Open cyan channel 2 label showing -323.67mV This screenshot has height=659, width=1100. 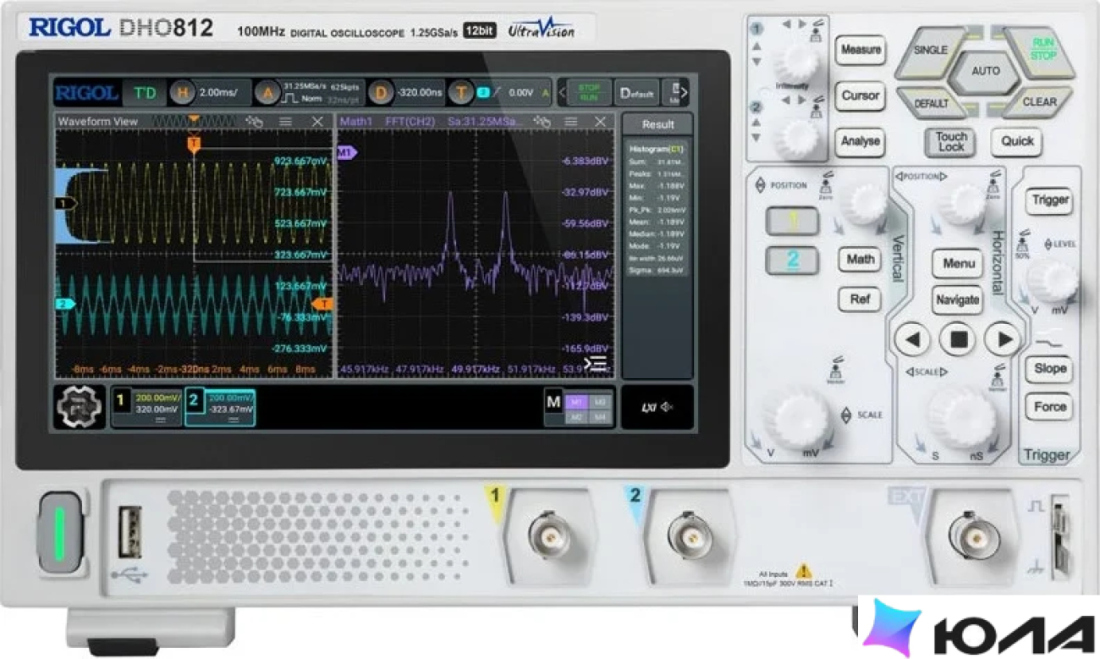click(220, 408)
